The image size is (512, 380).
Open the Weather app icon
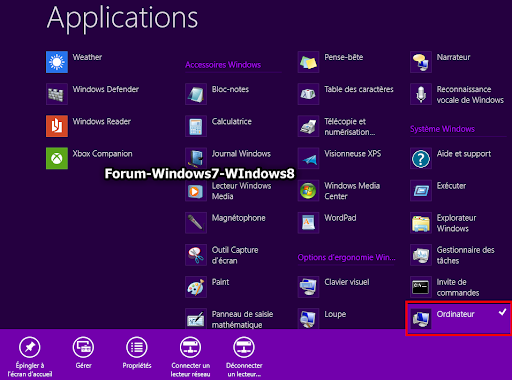(x=57, y=62)
